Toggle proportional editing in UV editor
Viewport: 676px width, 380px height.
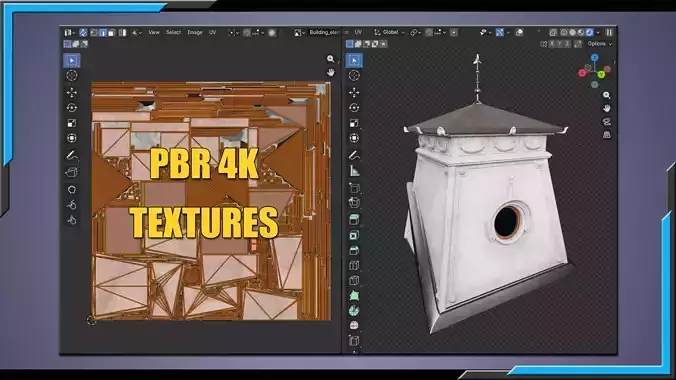click(x=272, y=32)
